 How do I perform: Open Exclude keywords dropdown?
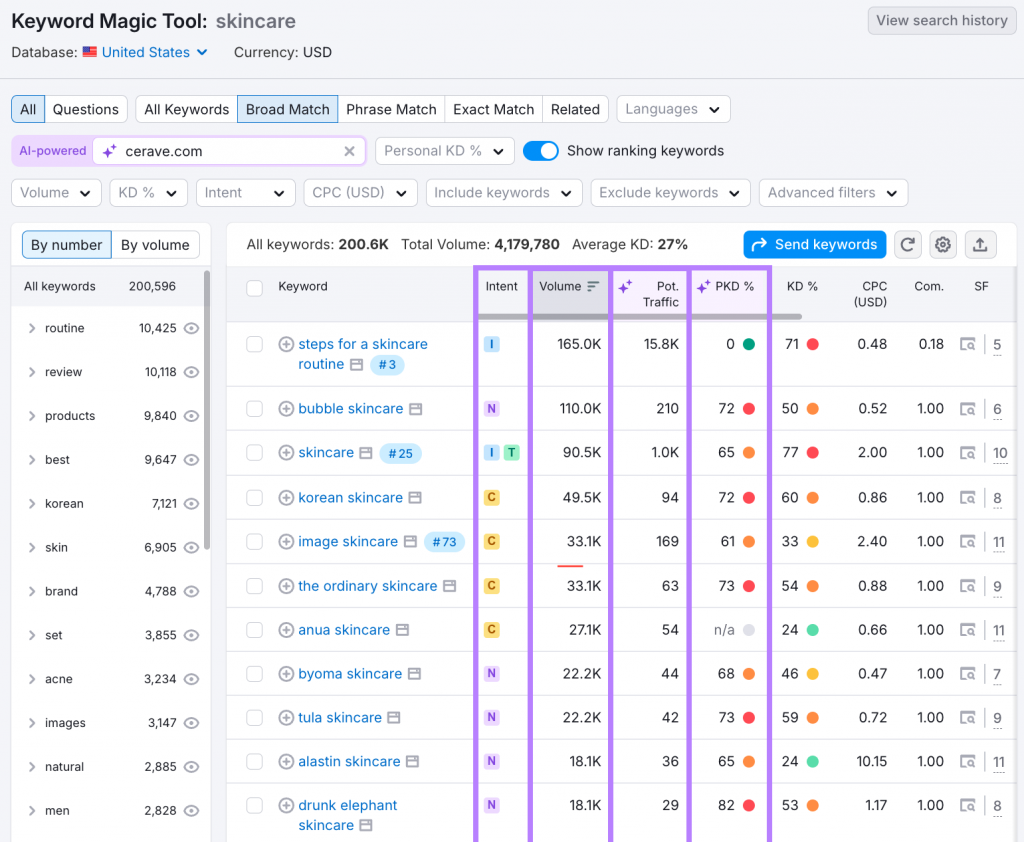click(x=671, y=193)
